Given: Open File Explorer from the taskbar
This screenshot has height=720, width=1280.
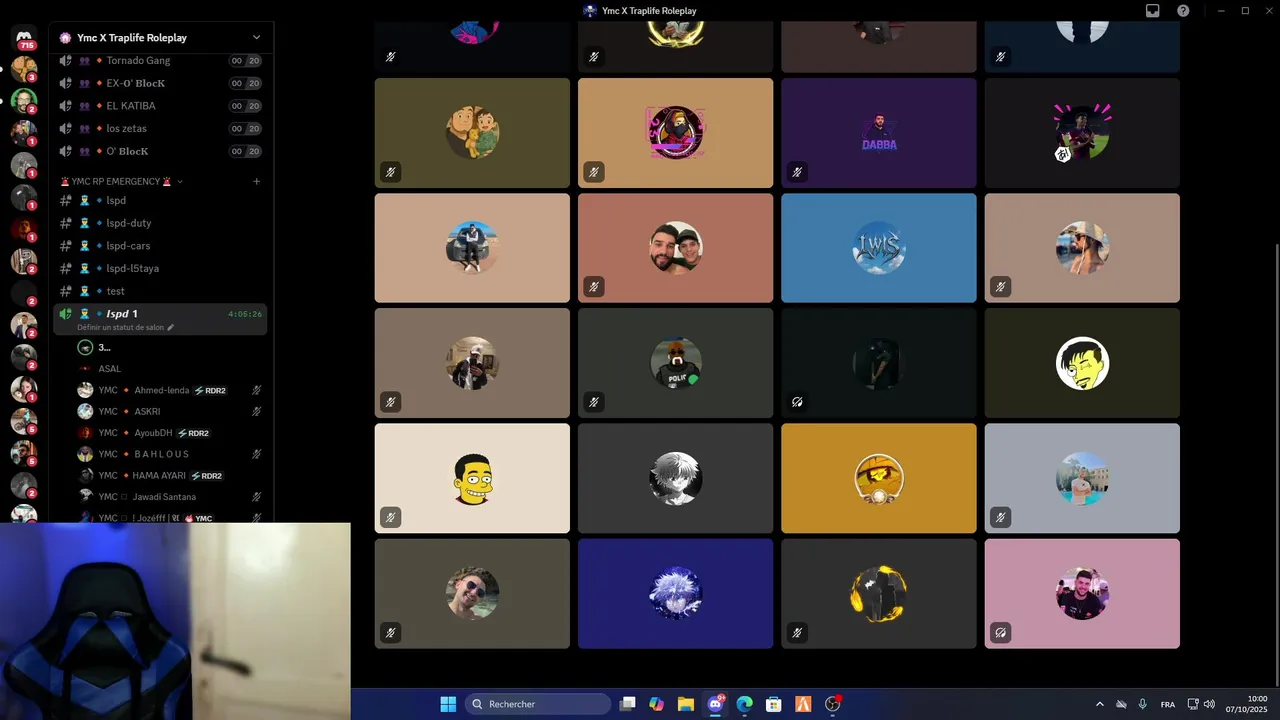Looking at the screenshot, I should click(x=686, y=704).
